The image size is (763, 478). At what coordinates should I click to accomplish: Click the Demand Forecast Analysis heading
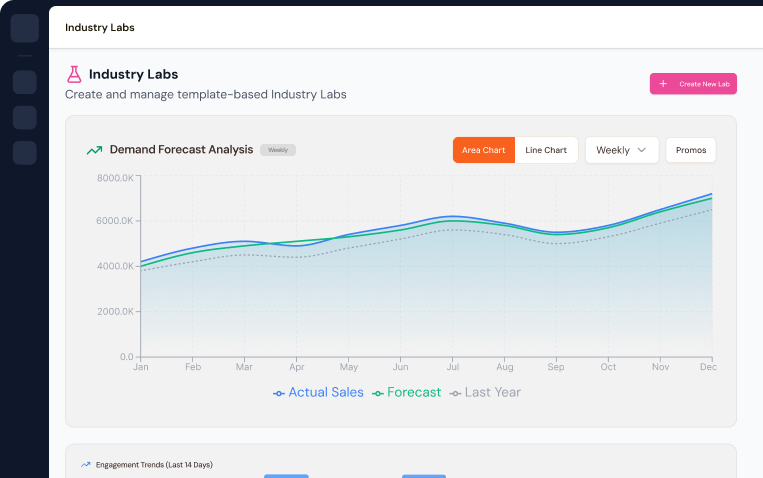181,149
